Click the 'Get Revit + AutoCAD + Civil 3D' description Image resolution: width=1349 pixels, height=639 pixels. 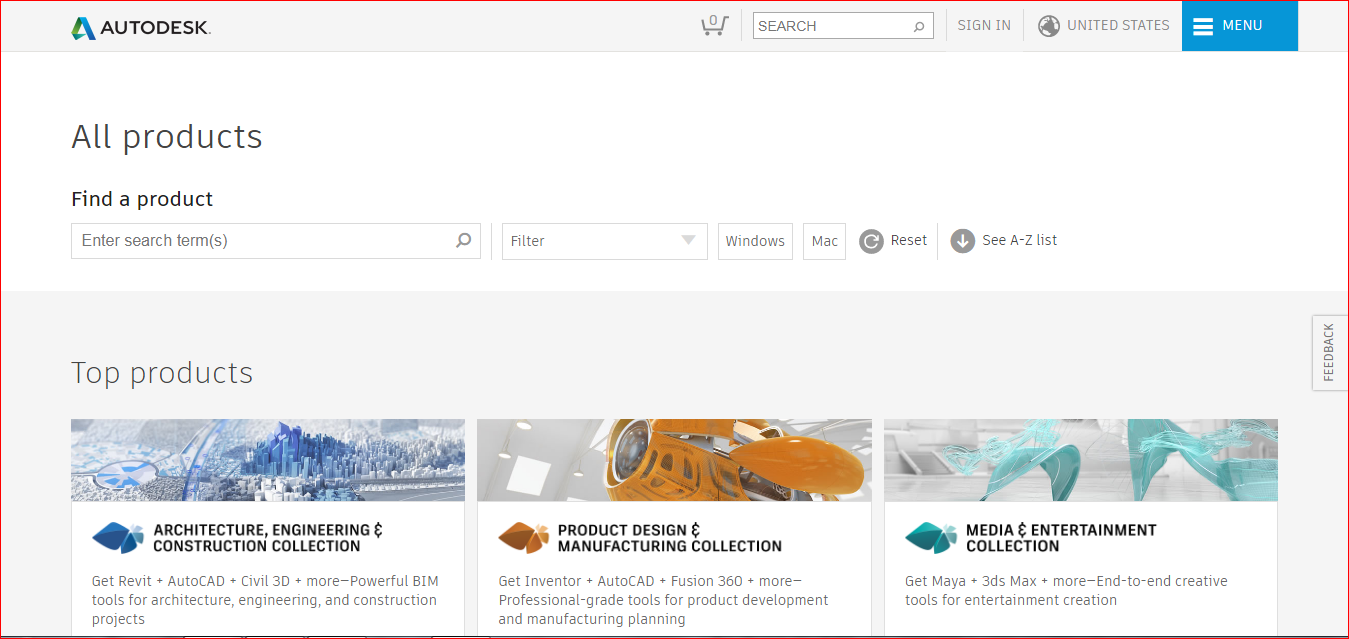click(265, 600)
